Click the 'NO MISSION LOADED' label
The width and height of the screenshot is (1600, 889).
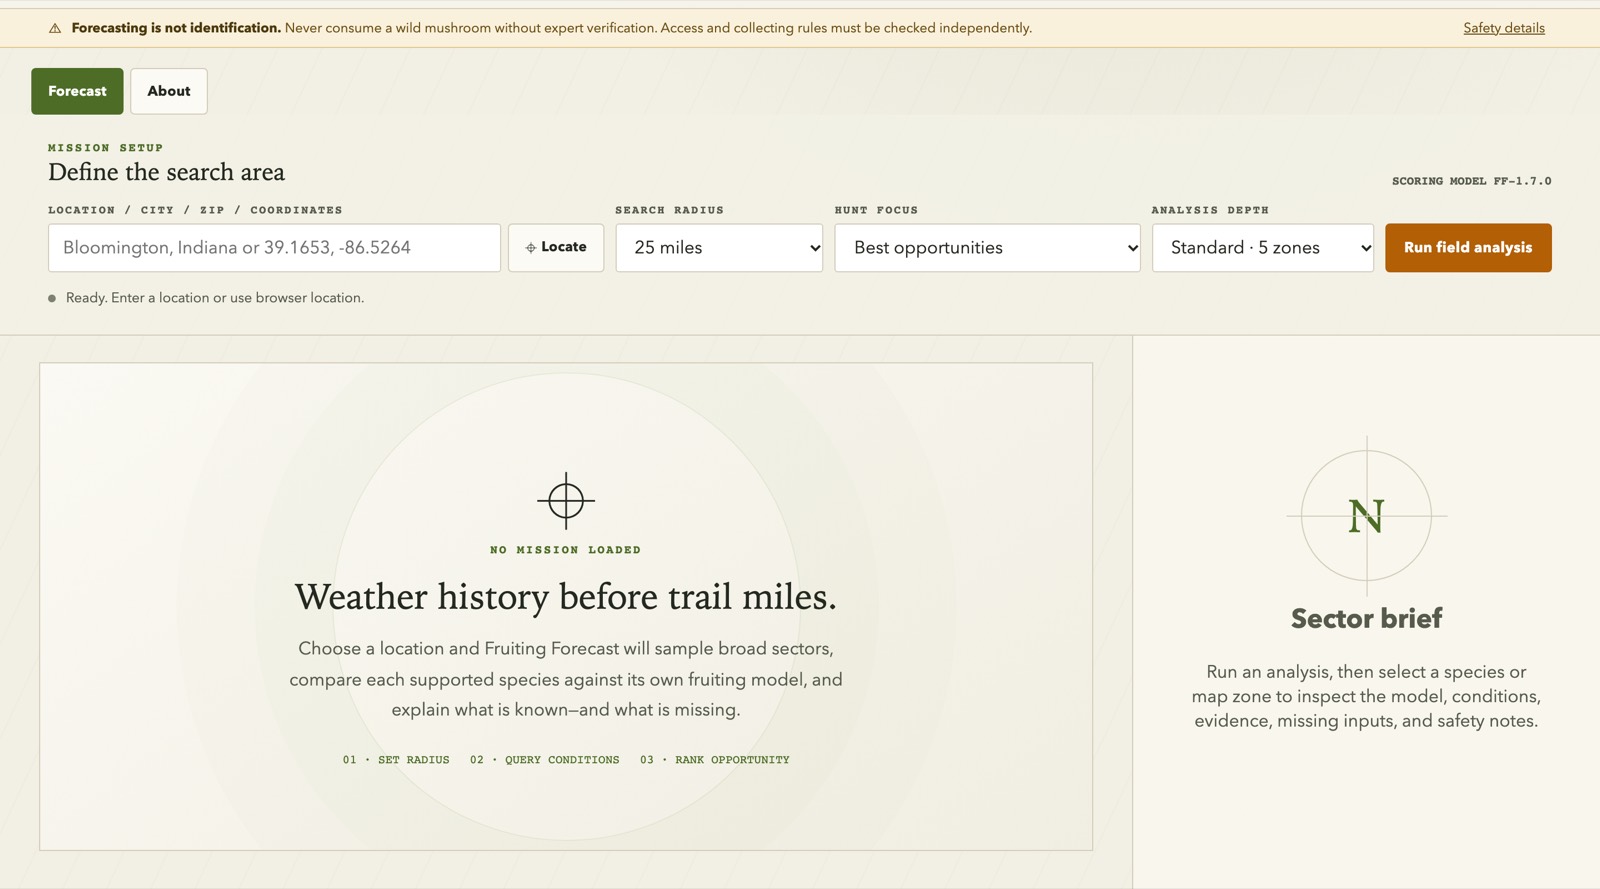point(566,550)
